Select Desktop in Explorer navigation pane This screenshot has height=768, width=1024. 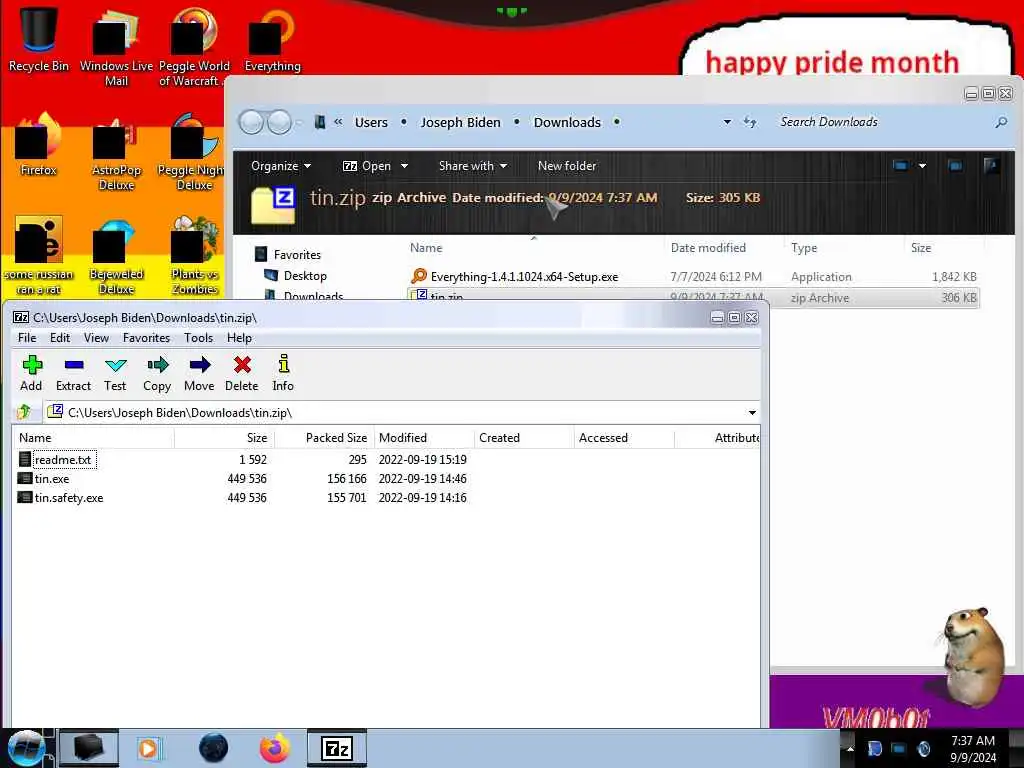(296, 276)
